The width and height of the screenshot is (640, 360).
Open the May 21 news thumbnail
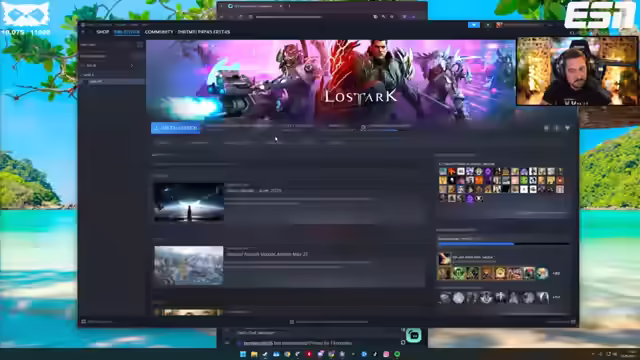pyautogui.click(x=189, y=265)
